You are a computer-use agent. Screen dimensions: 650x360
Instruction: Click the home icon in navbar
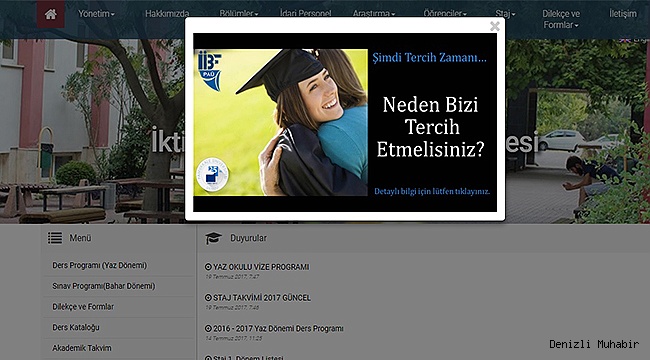tap(51, 14)
